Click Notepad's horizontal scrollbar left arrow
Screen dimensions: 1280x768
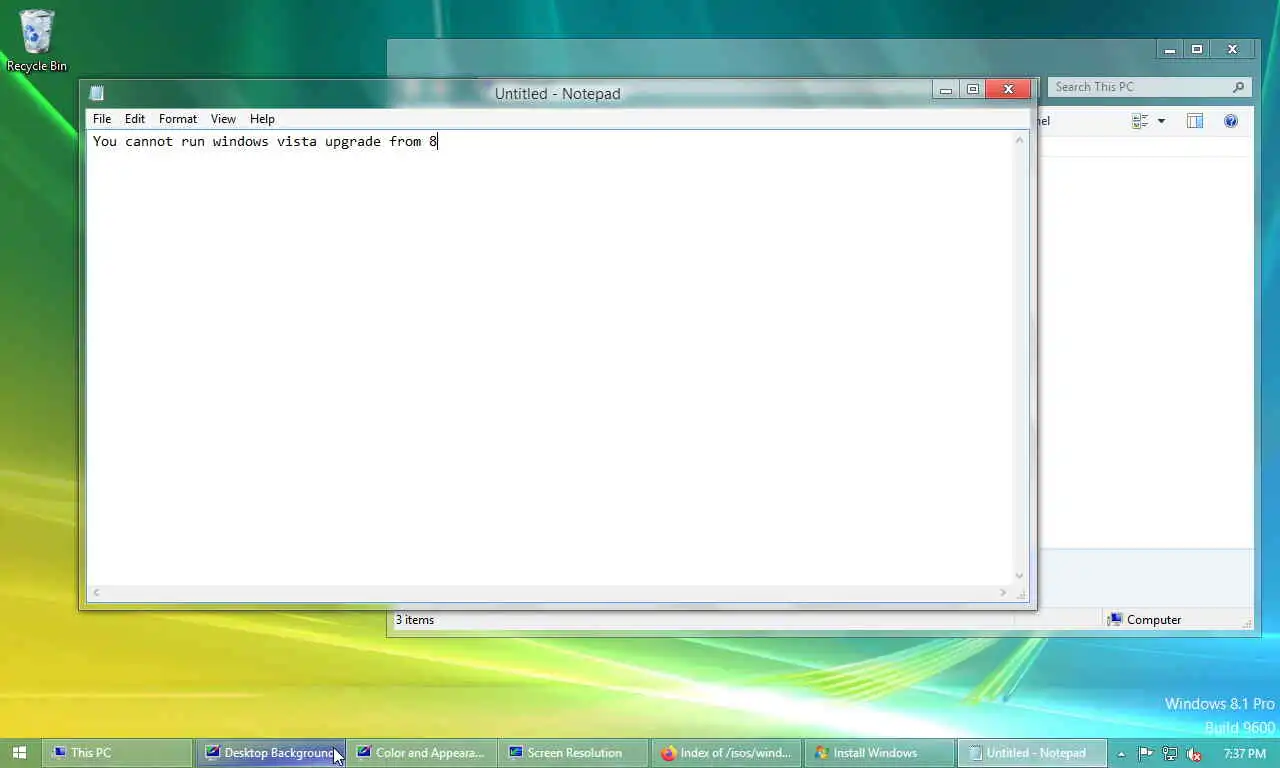(96, 593)
